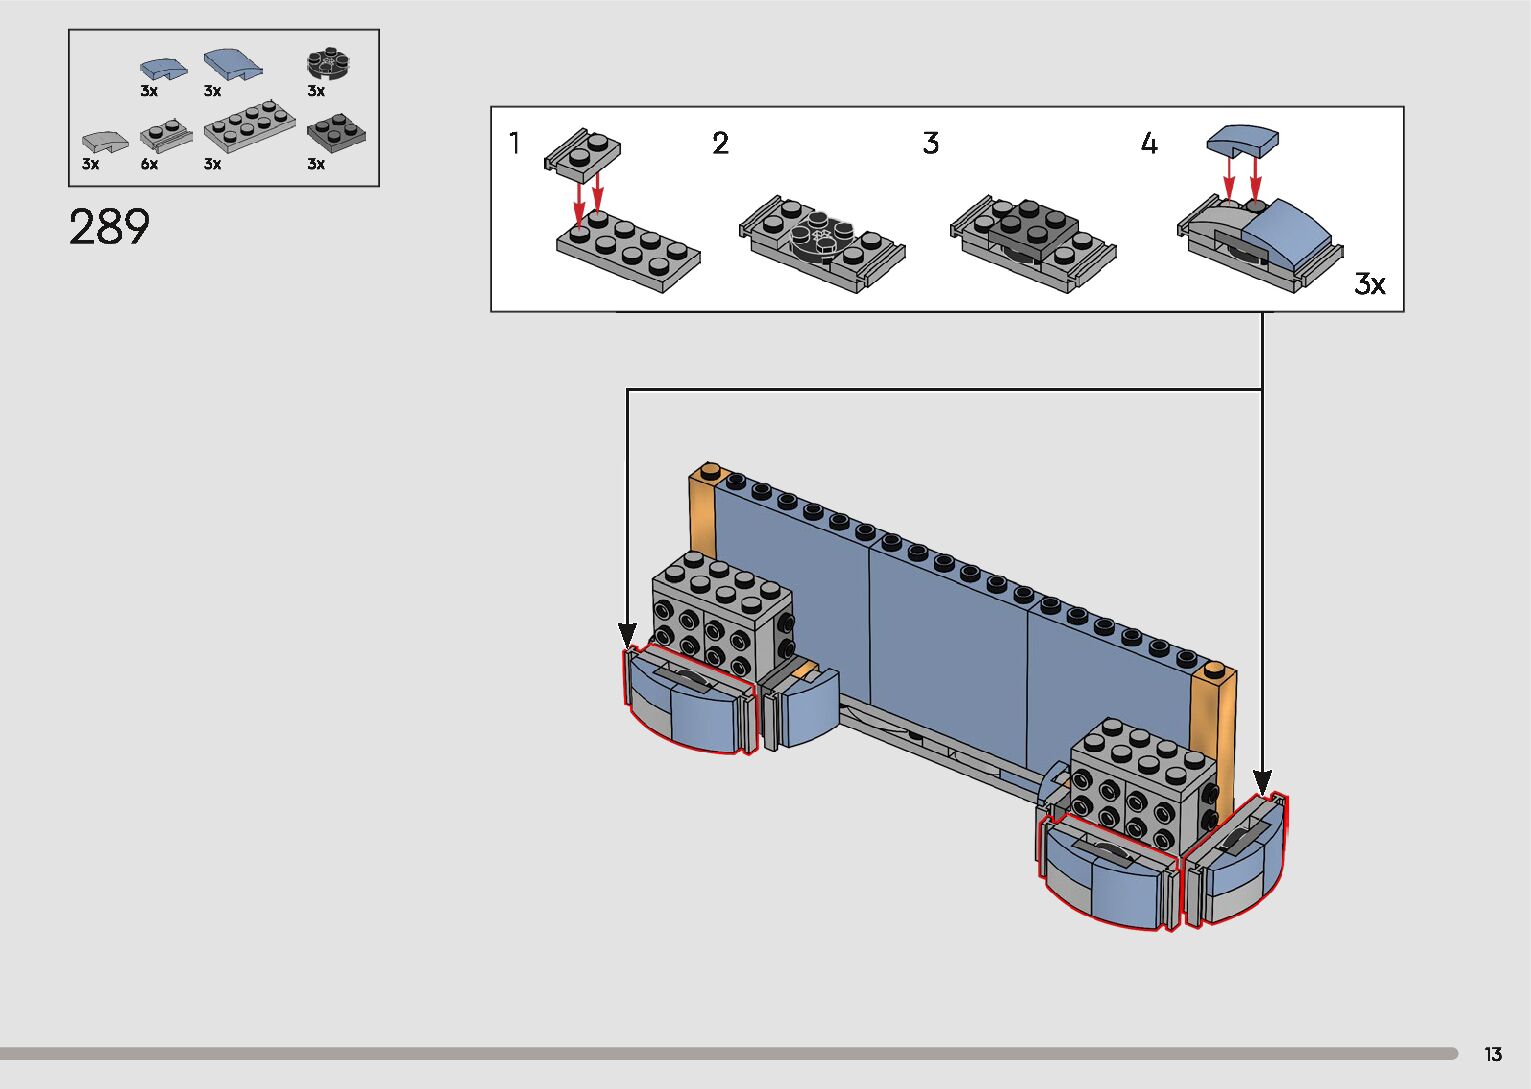Select the gray 2x4 plate in parts list
1531x1089 pixels.
[x=249, y=127]
